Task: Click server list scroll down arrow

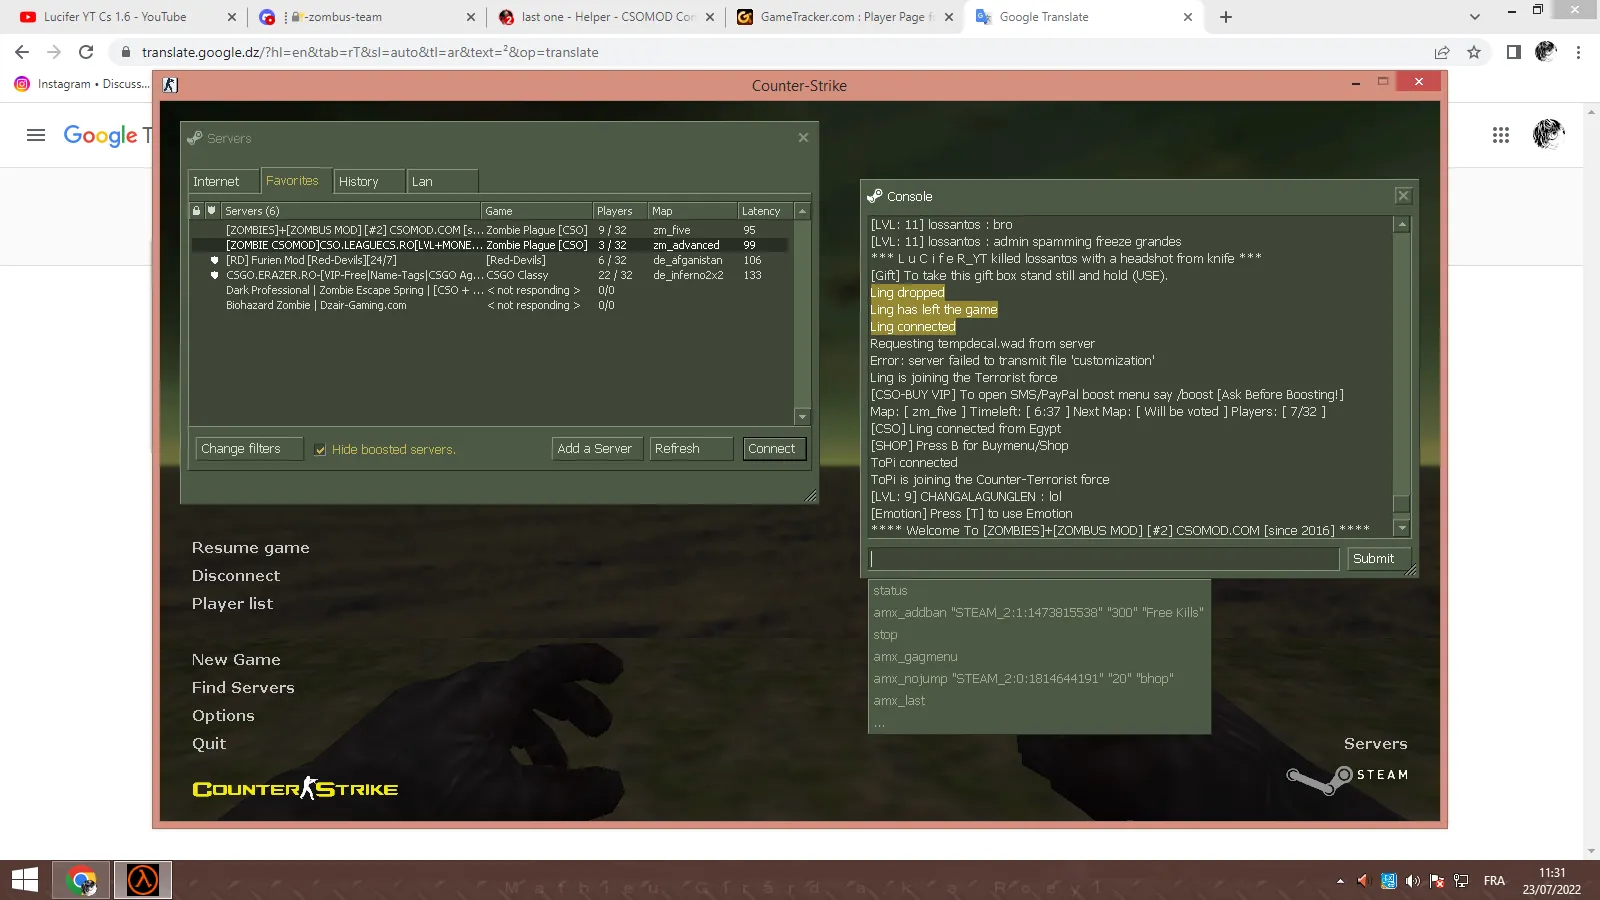Action: pyautogui.click(x=802, y=416)
